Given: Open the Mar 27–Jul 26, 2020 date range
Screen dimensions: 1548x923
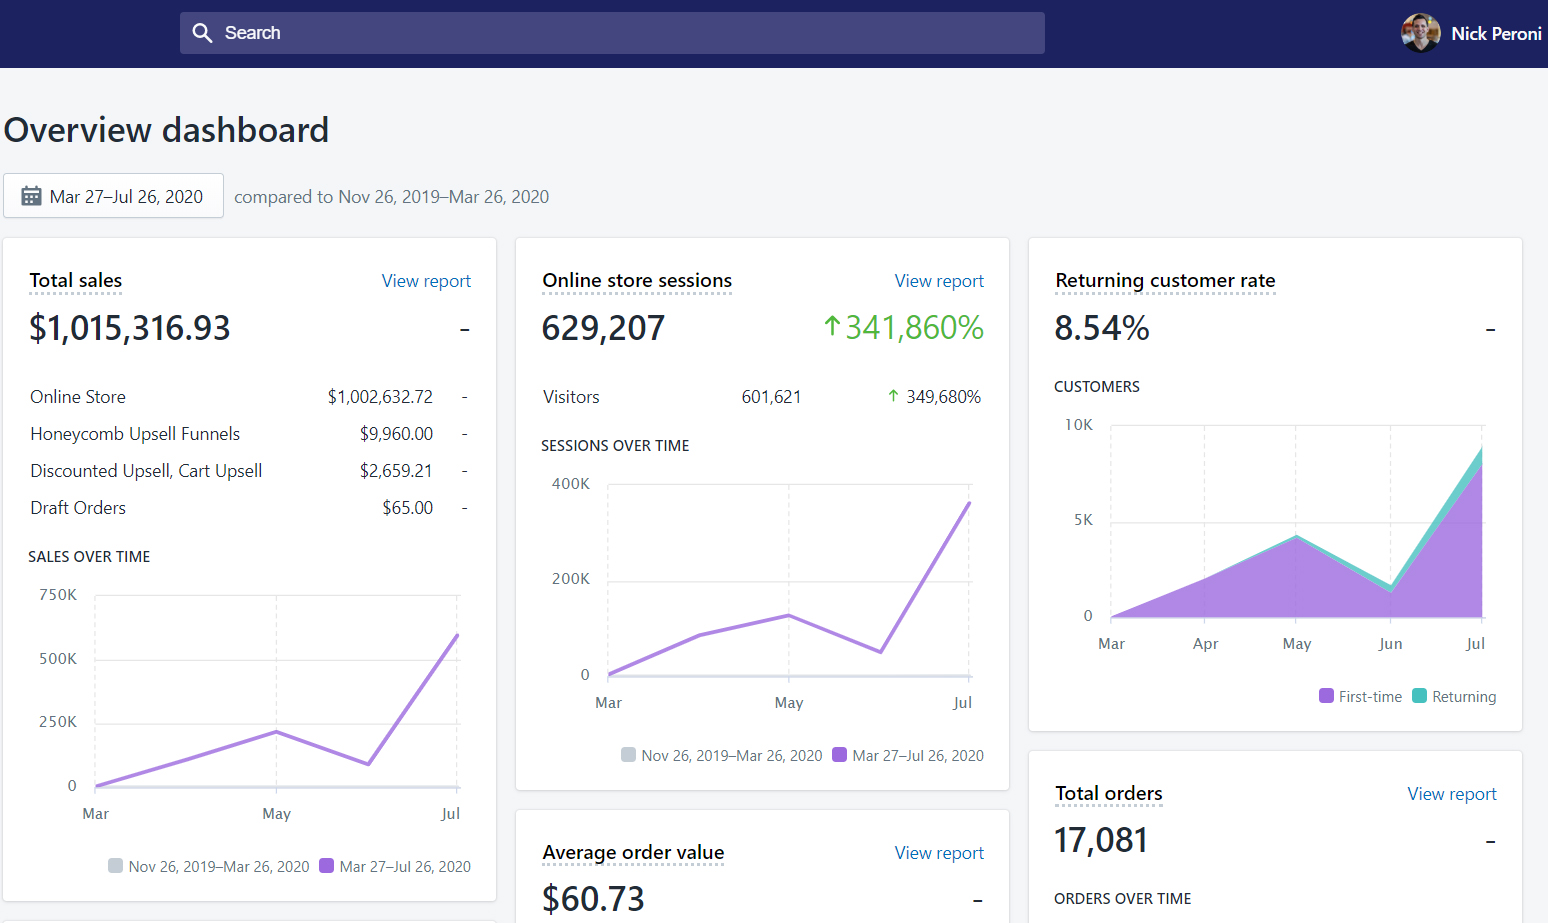Looking at the screenshot, I should click(113, 196).
